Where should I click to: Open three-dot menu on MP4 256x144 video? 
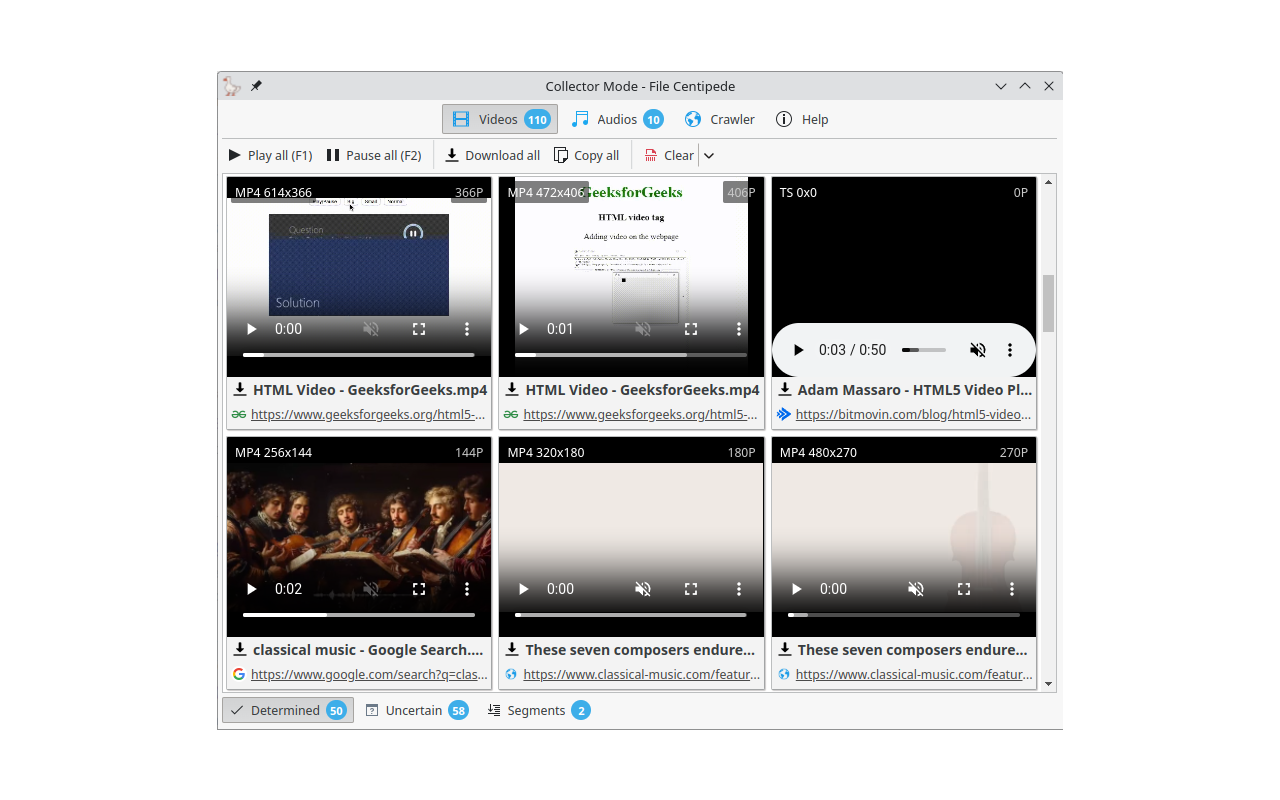click(x=467, y=589)
